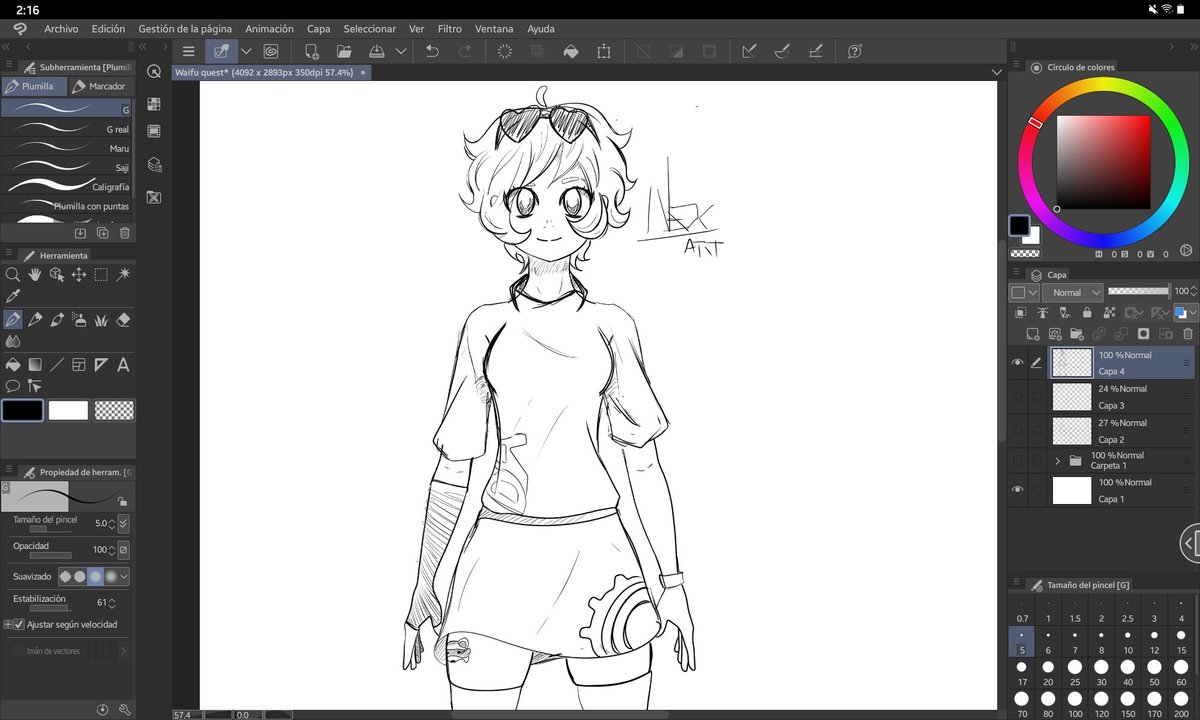Open Archivo menu
Viewport: 1200px width, 720px height.
pos(61,29)
